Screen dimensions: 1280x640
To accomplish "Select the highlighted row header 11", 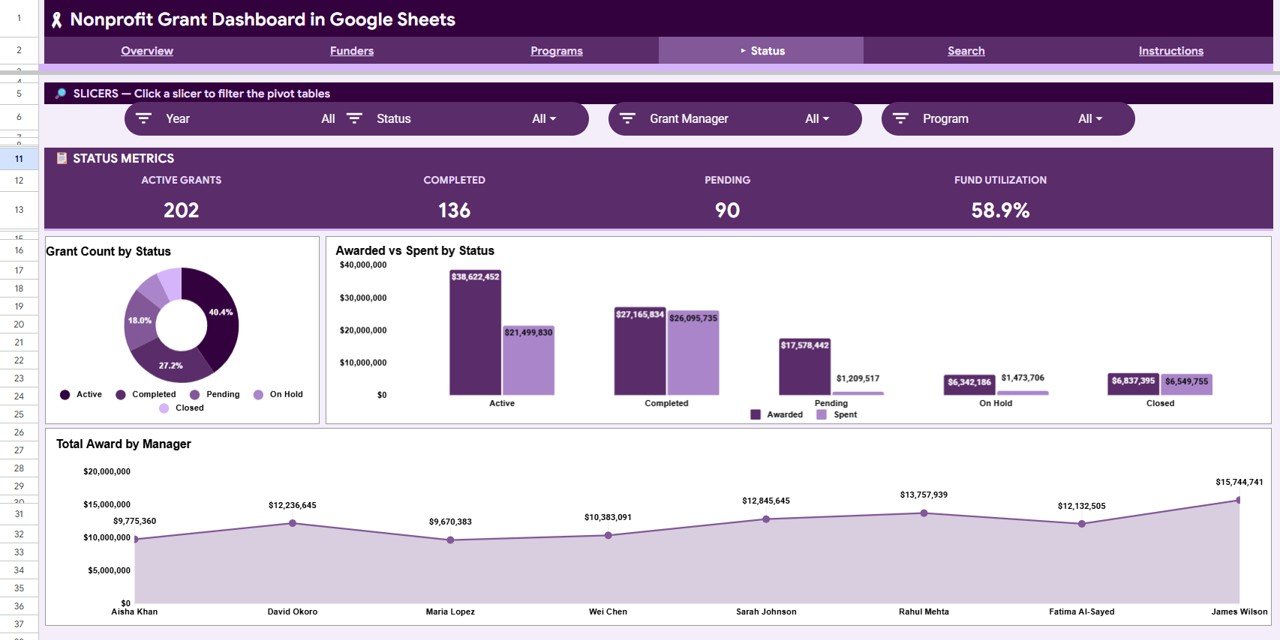I will click(19, 158).
